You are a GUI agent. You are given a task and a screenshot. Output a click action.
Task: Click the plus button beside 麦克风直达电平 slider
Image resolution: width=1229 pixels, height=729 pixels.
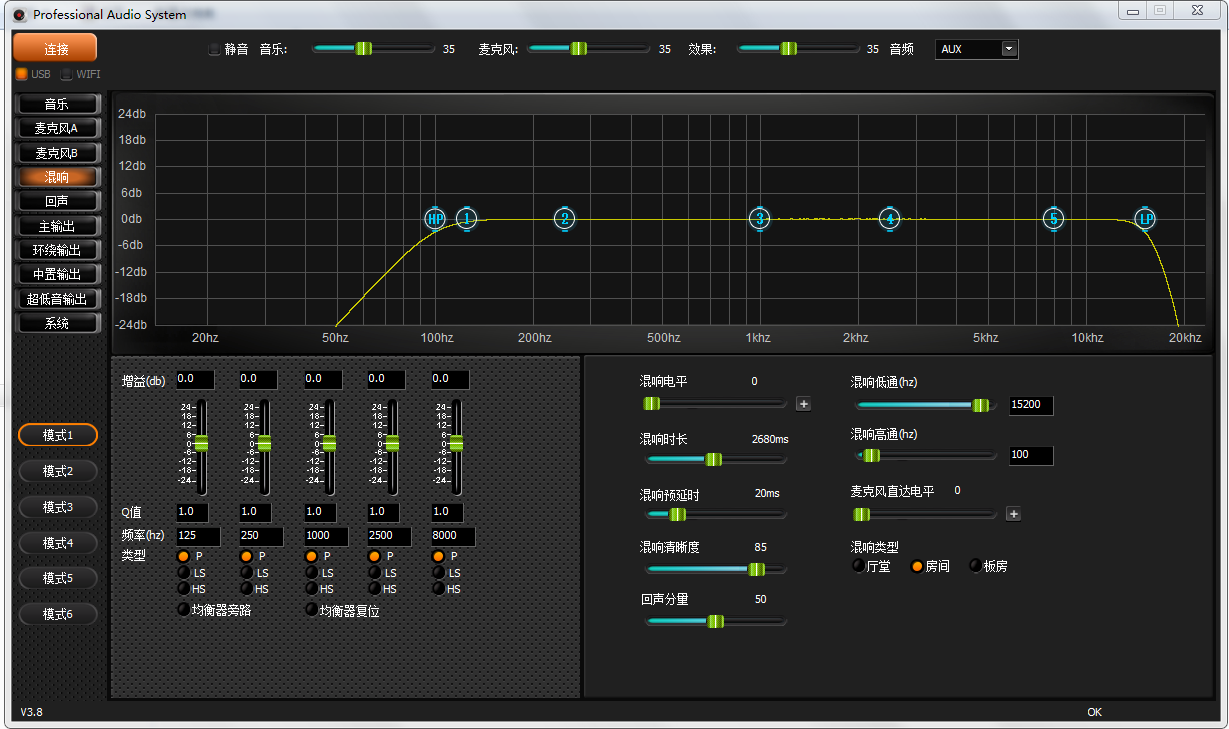1013,514
